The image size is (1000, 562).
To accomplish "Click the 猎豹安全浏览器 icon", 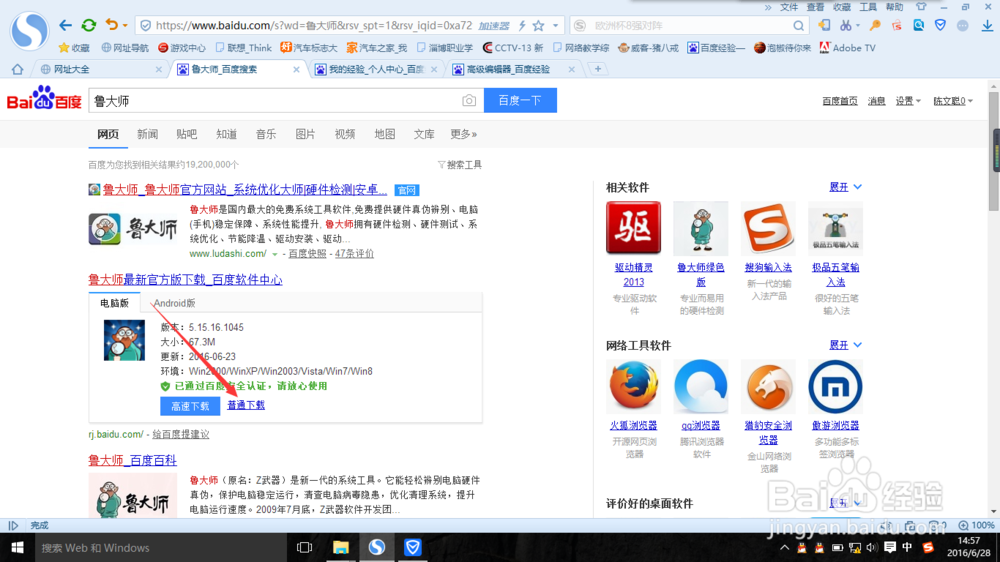I will coord(768,386).
